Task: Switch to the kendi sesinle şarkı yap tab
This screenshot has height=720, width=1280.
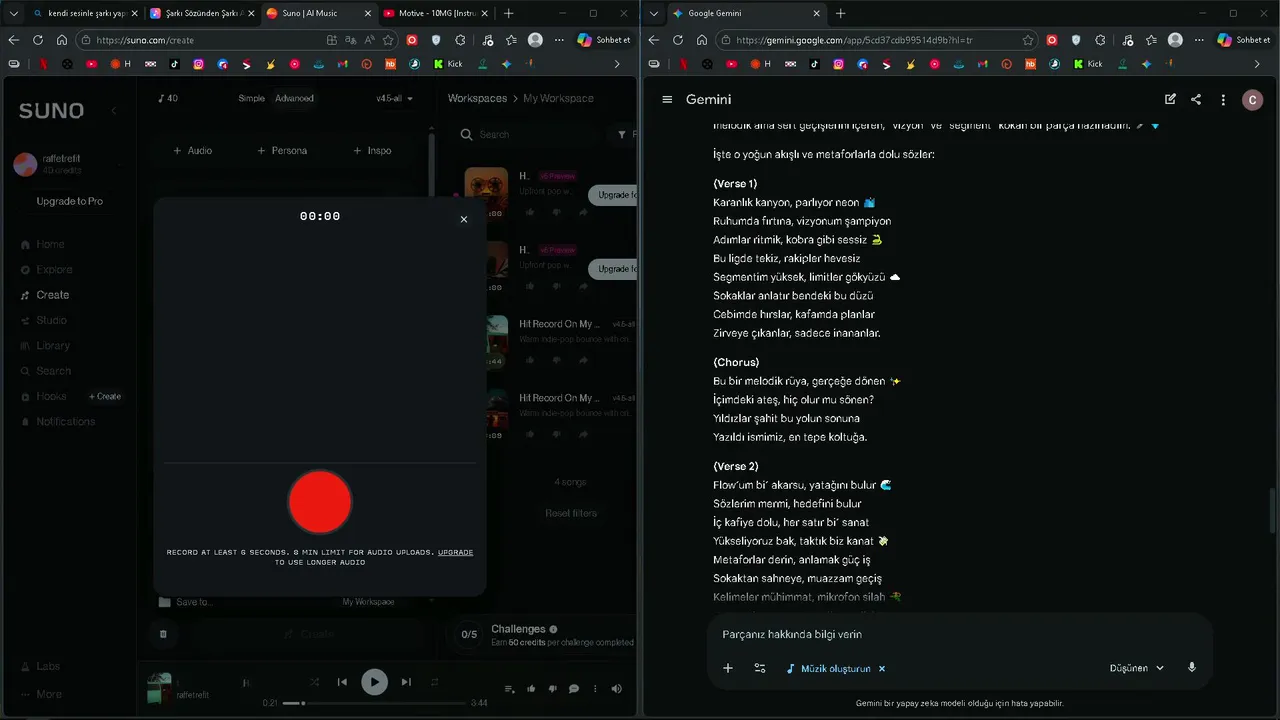Action: coord(84,13)
